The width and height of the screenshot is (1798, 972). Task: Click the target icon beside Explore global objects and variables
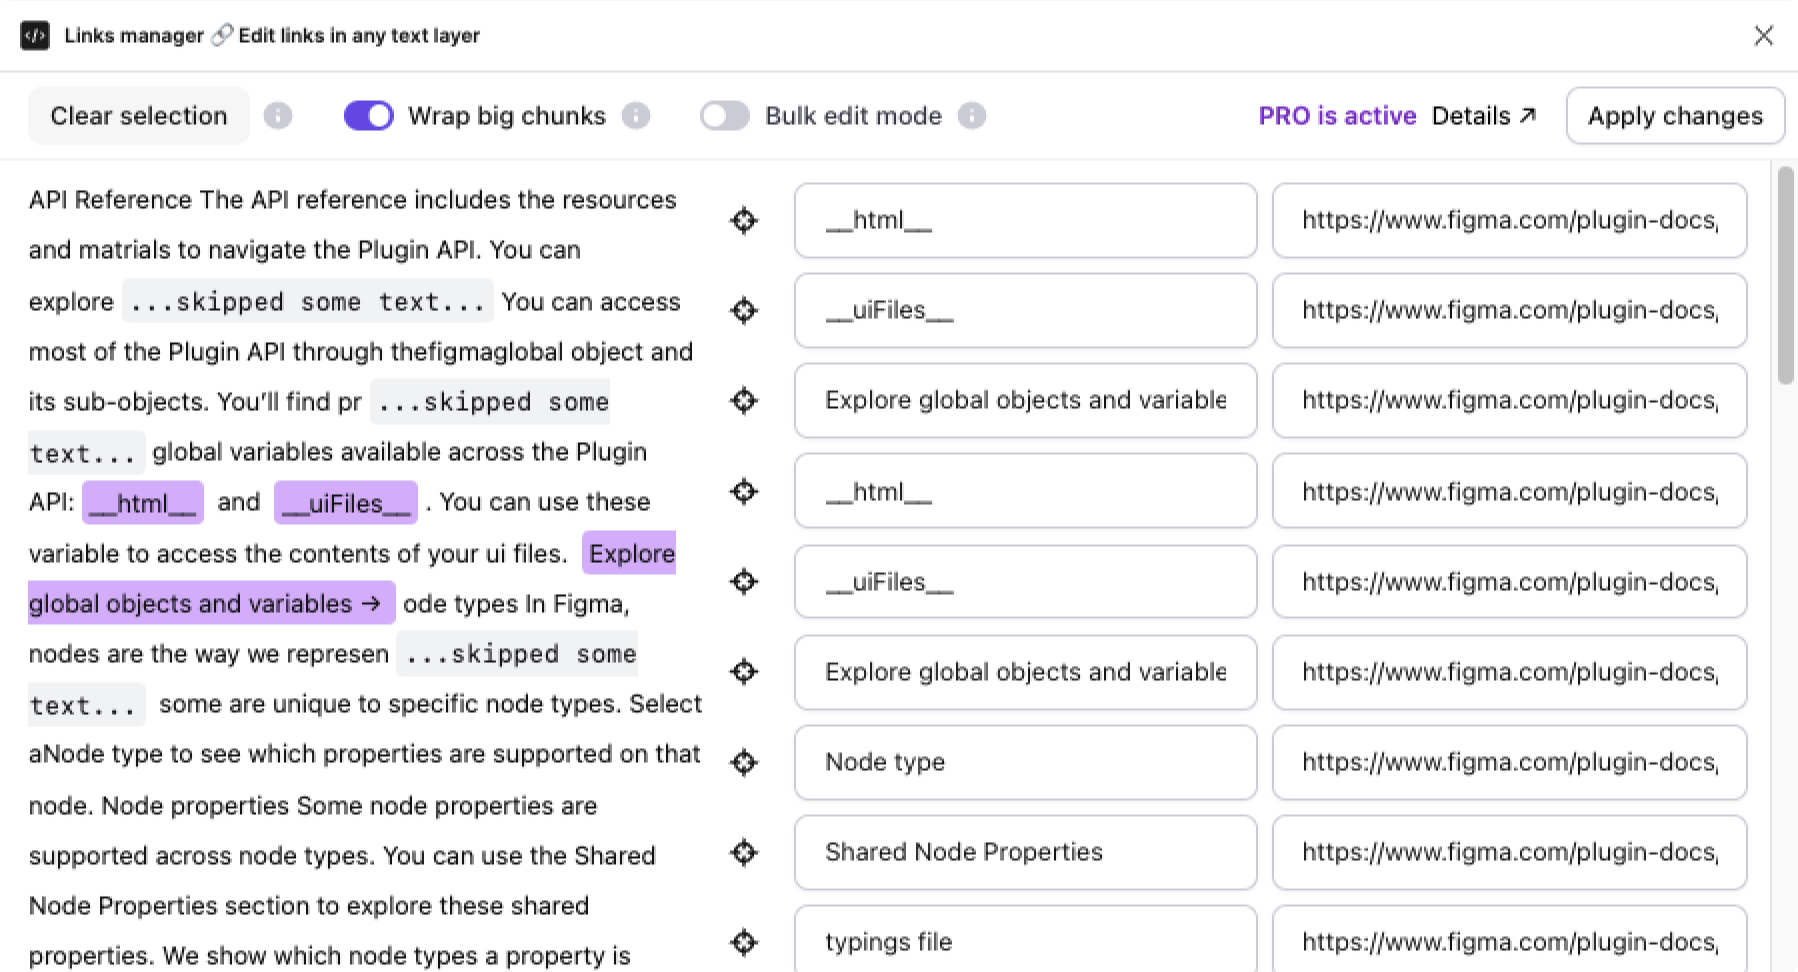[x=743, y=401]
